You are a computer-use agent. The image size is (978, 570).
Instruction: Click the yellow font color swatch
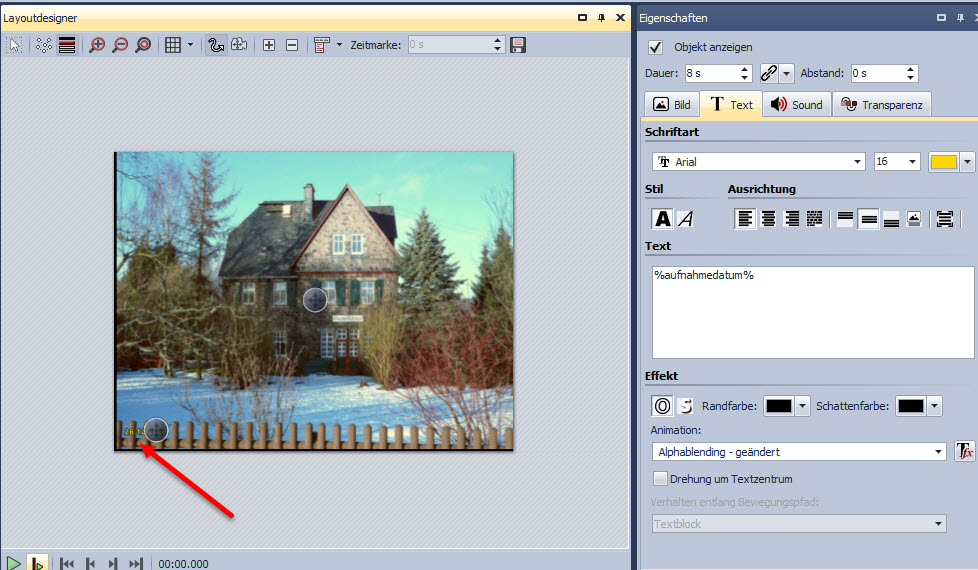click(943, 162)
